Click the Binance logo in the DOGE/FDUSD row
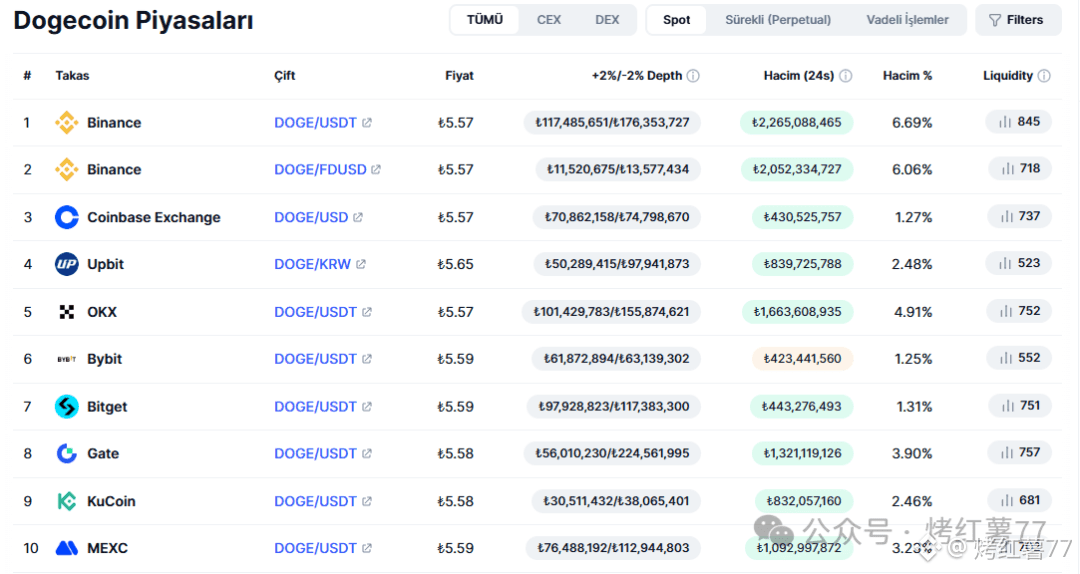The image size is (1080, 574). (x=67, y=170)
